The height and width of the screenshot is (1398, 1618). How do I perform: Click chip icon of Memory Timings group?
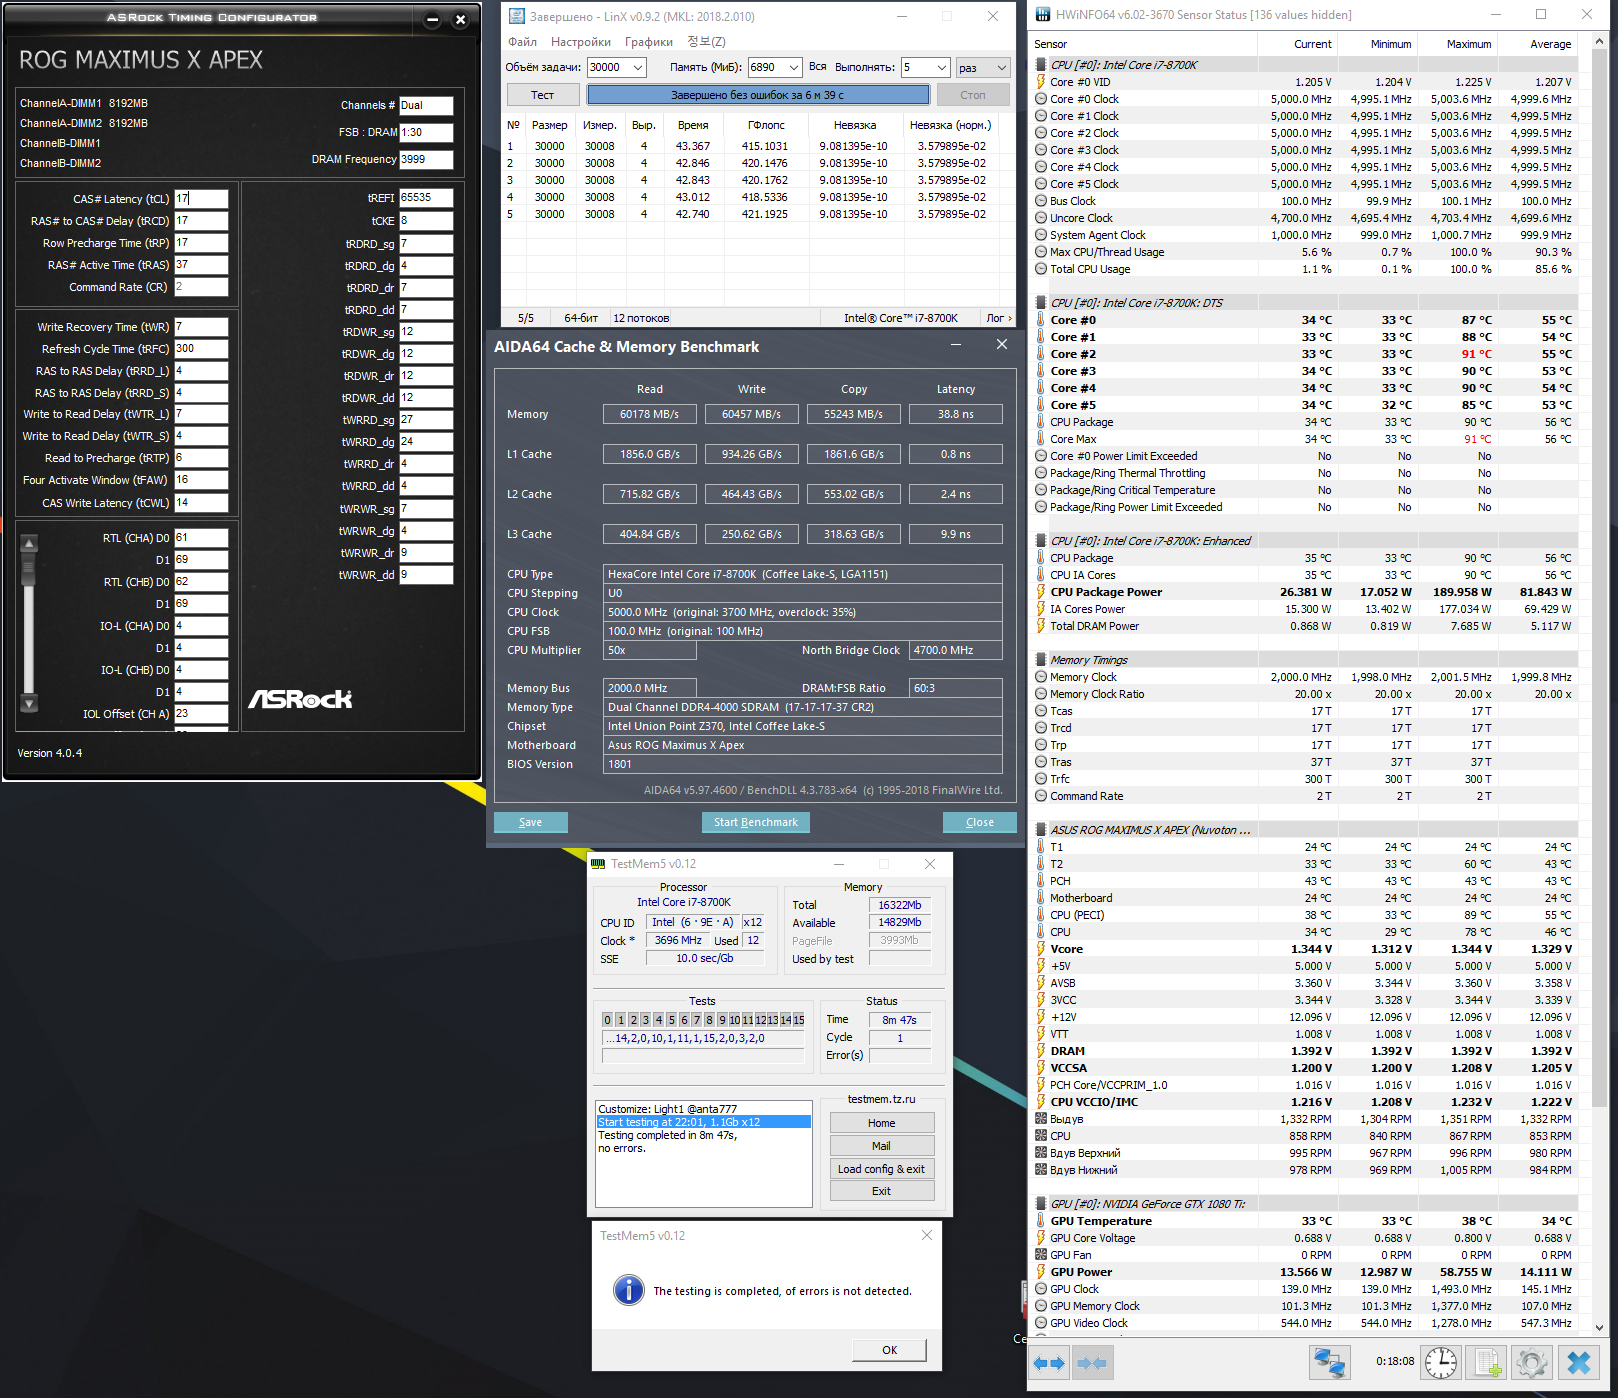[1041, 660]
